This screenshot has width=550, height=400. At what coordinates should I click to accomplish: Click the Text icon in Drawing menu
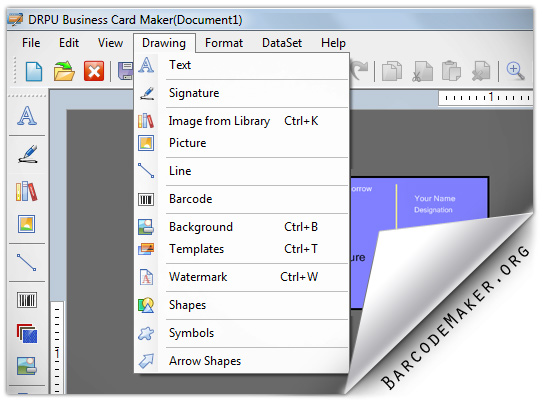click(x=146, y=65)
